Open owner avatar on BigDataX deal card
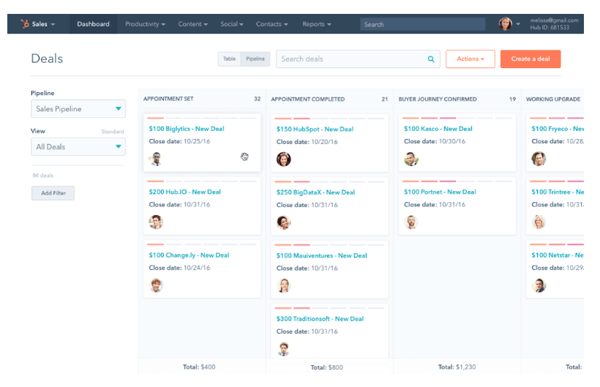This screenshot has width=600, height=387. [284, 222]
